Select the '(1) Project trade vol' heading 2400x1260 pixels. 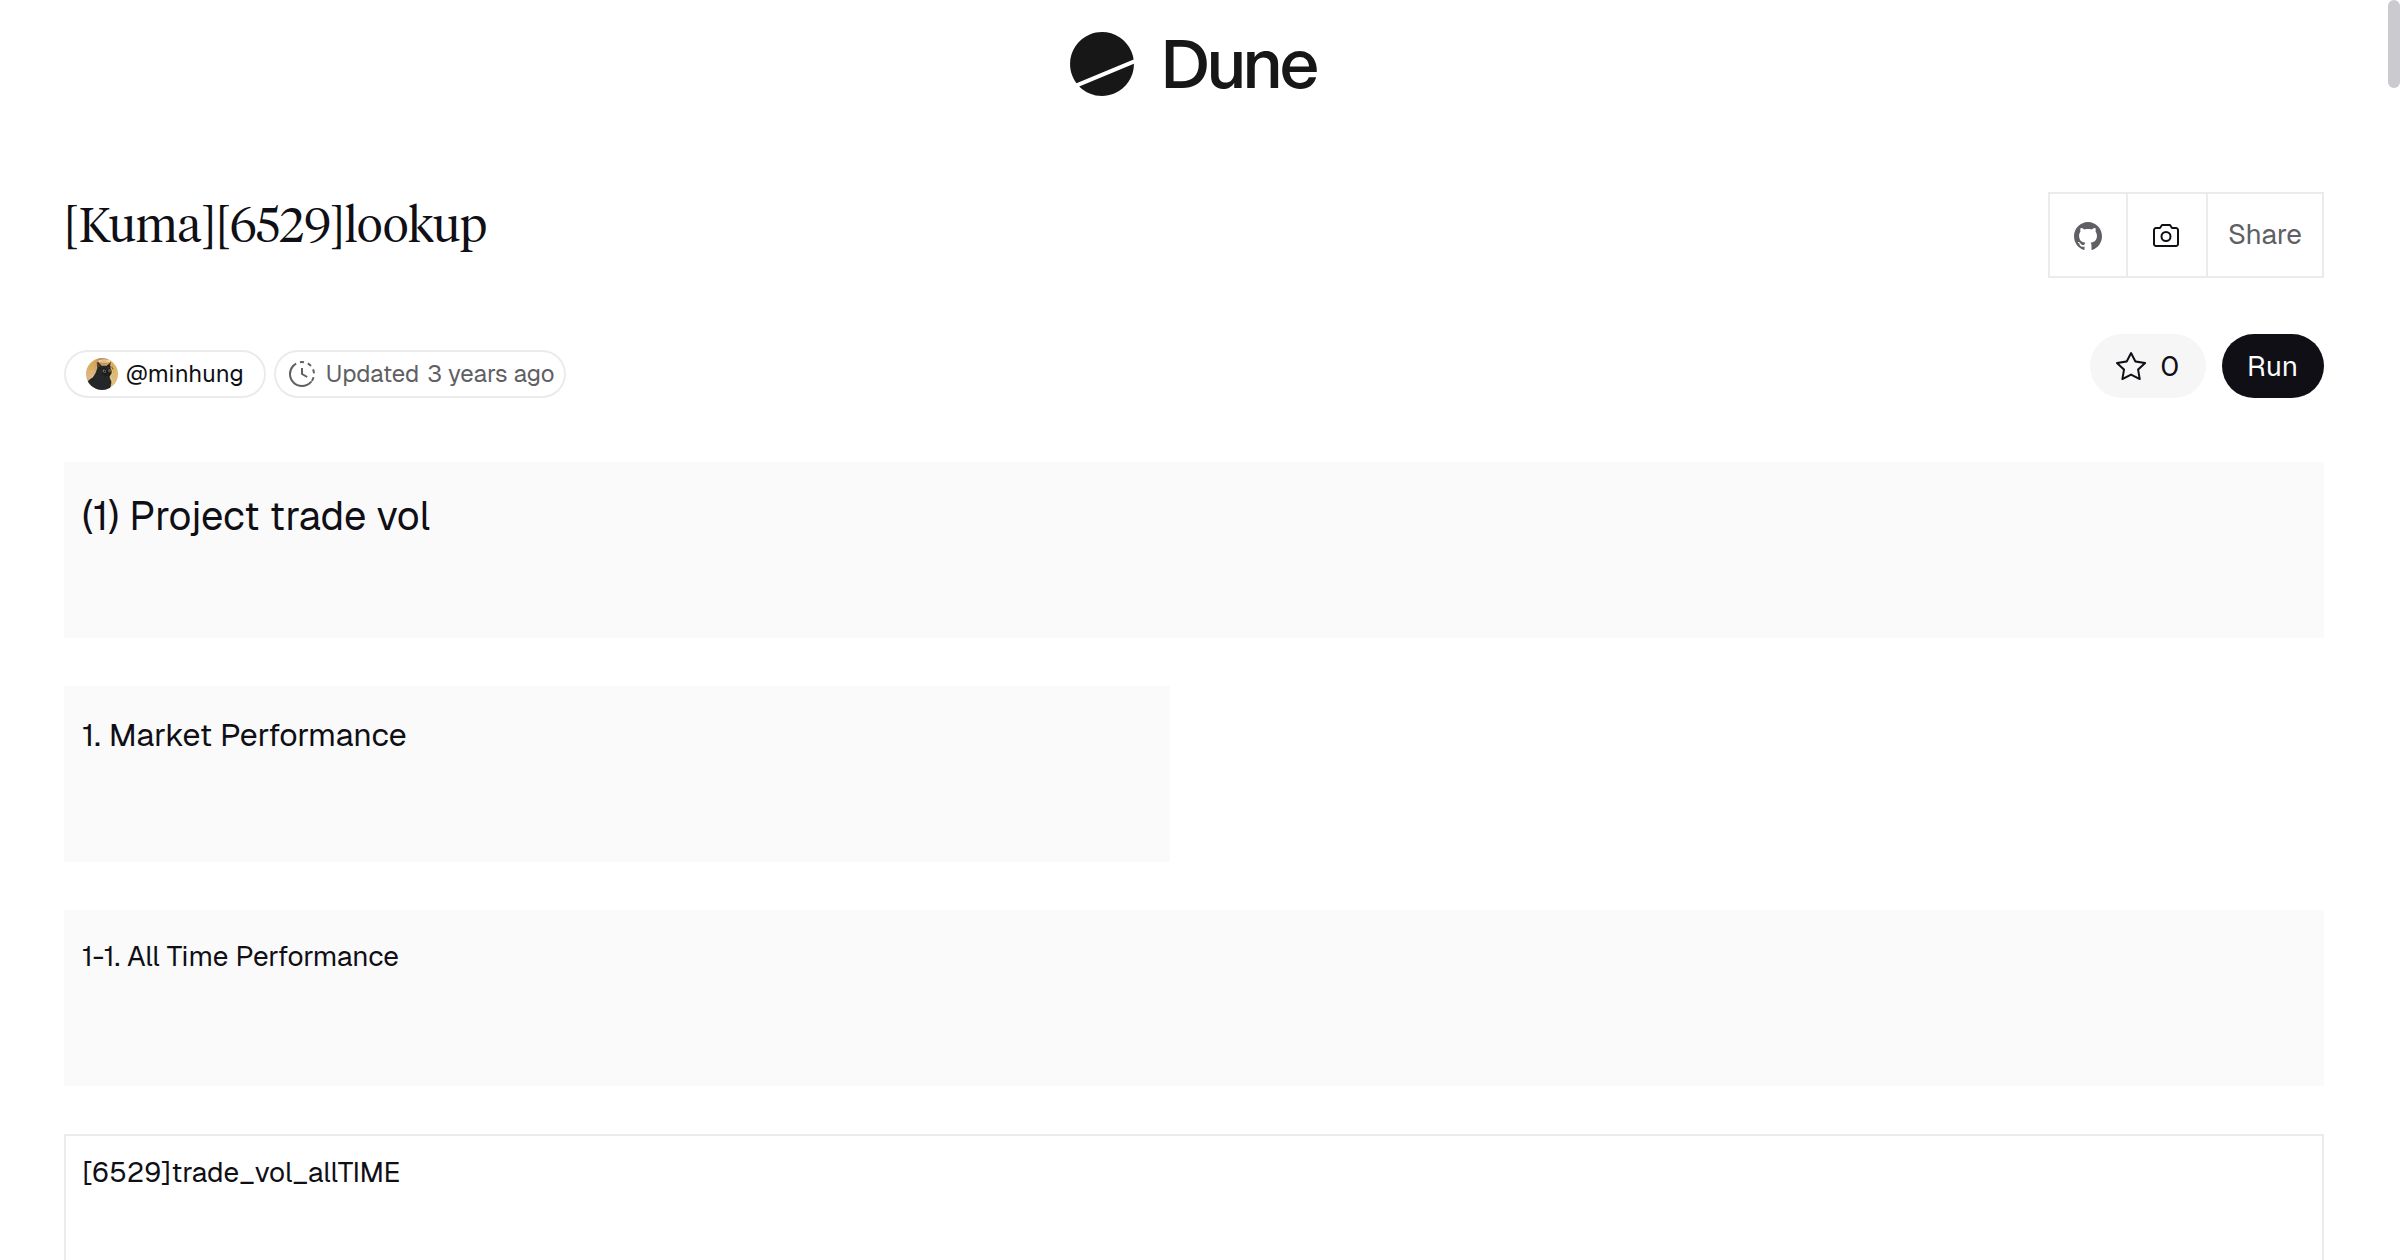coord(255,517)
